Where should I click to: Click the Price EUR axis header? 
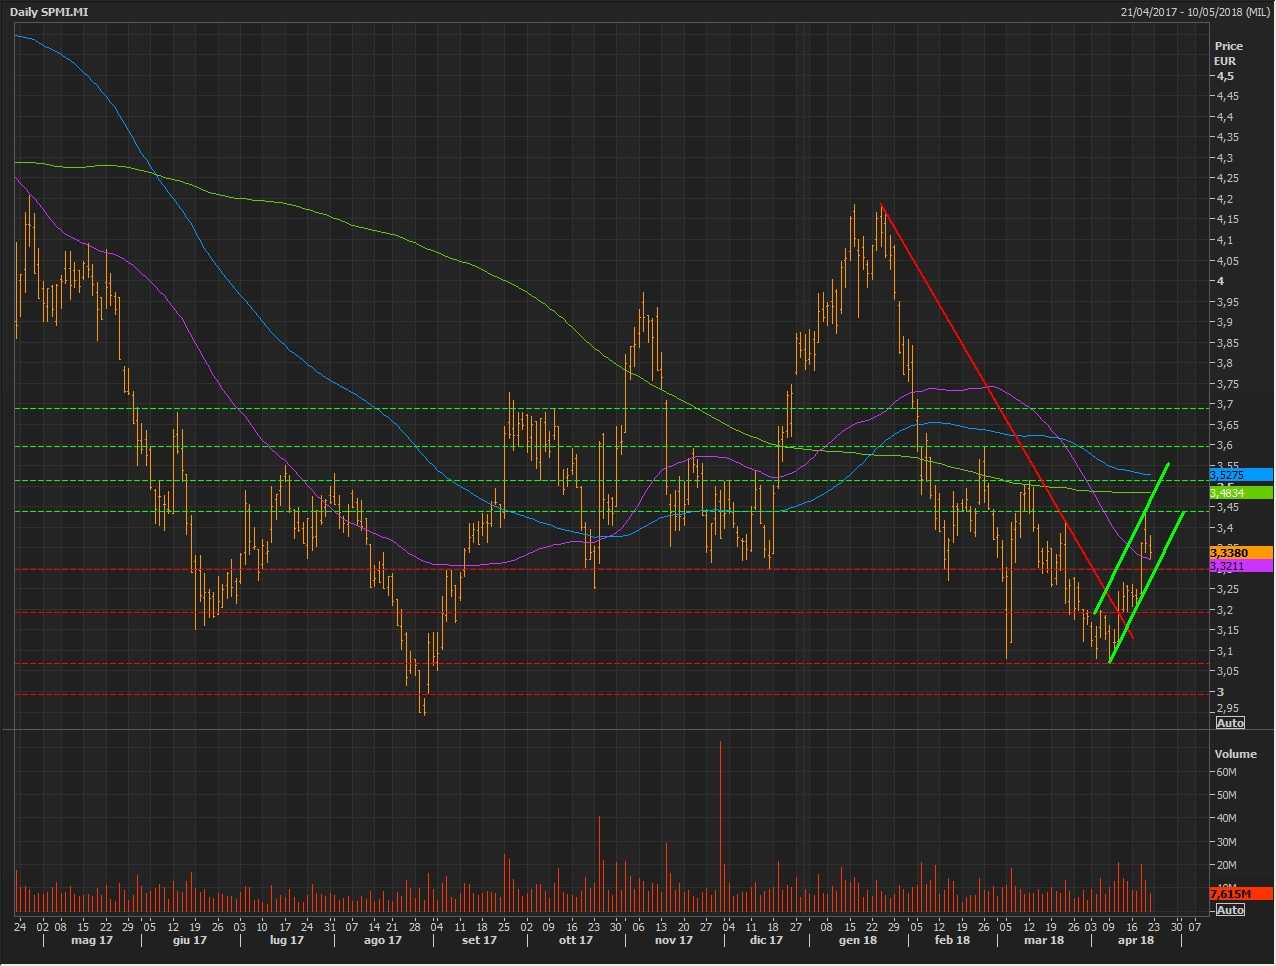(1228, 53)
